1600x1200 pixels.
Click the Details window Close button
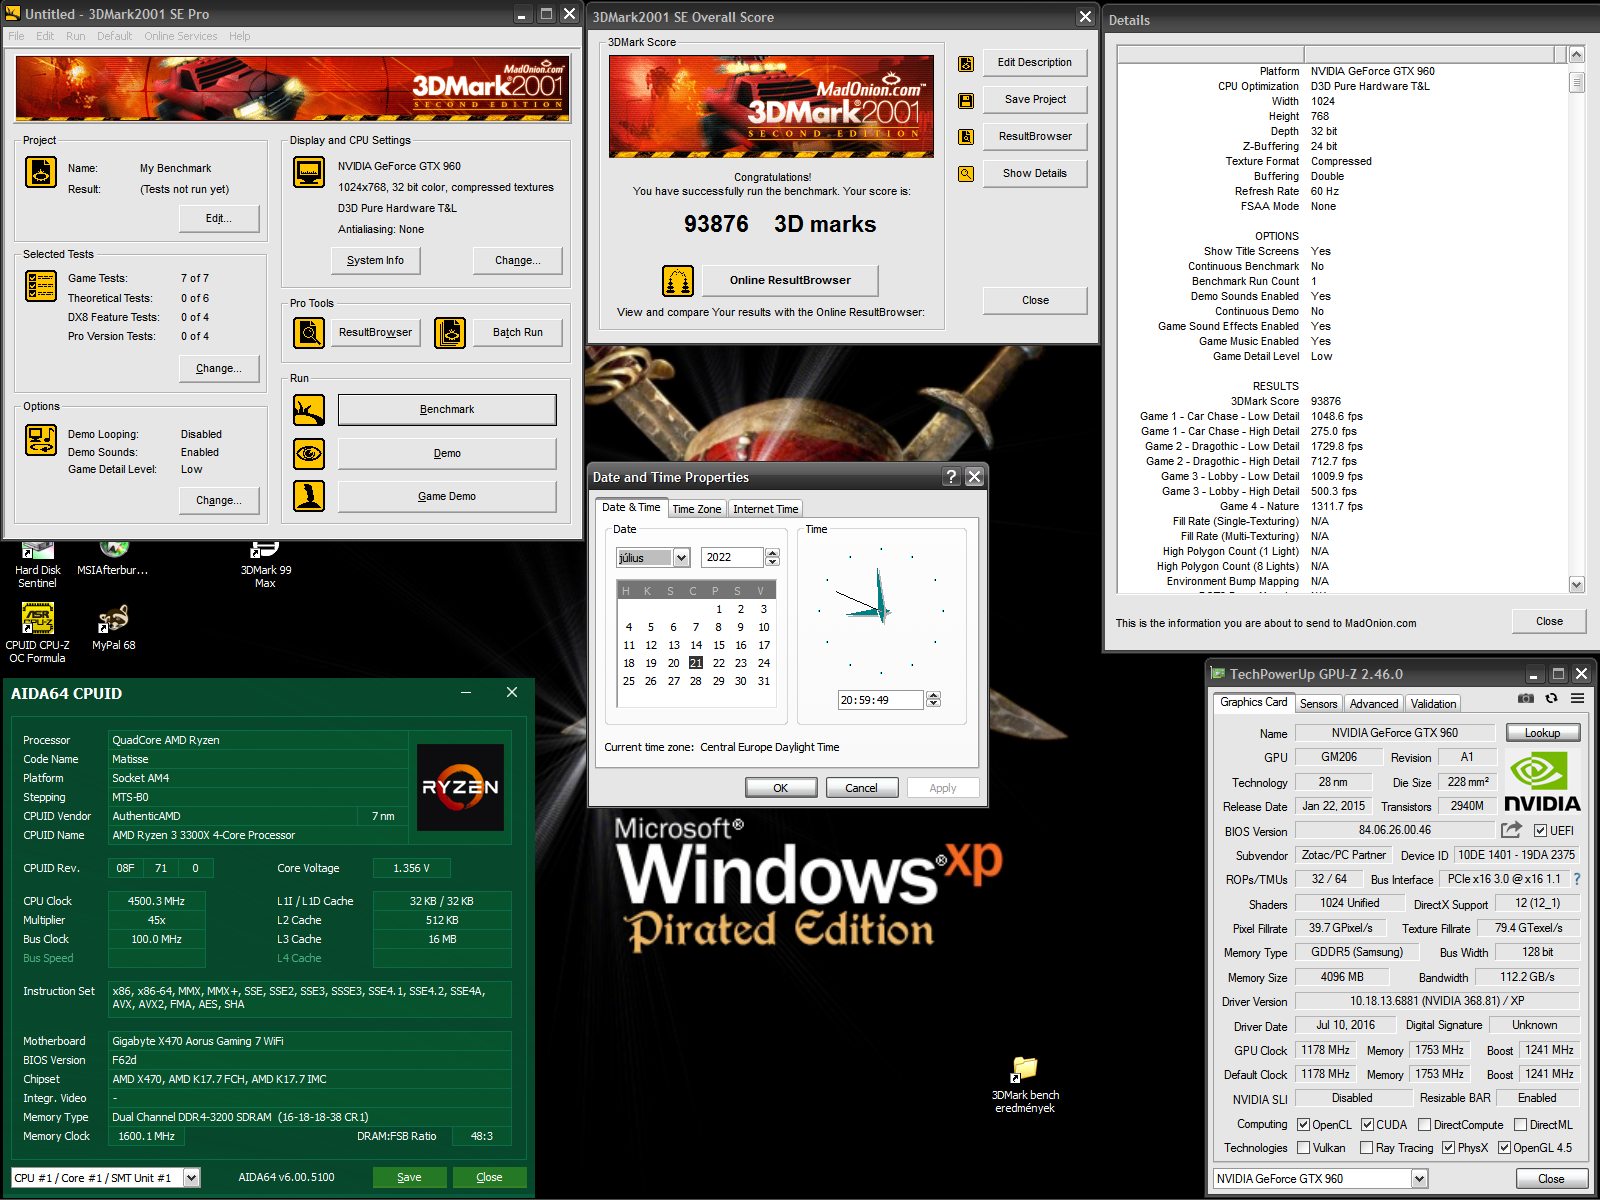(x=1549, y=621)
